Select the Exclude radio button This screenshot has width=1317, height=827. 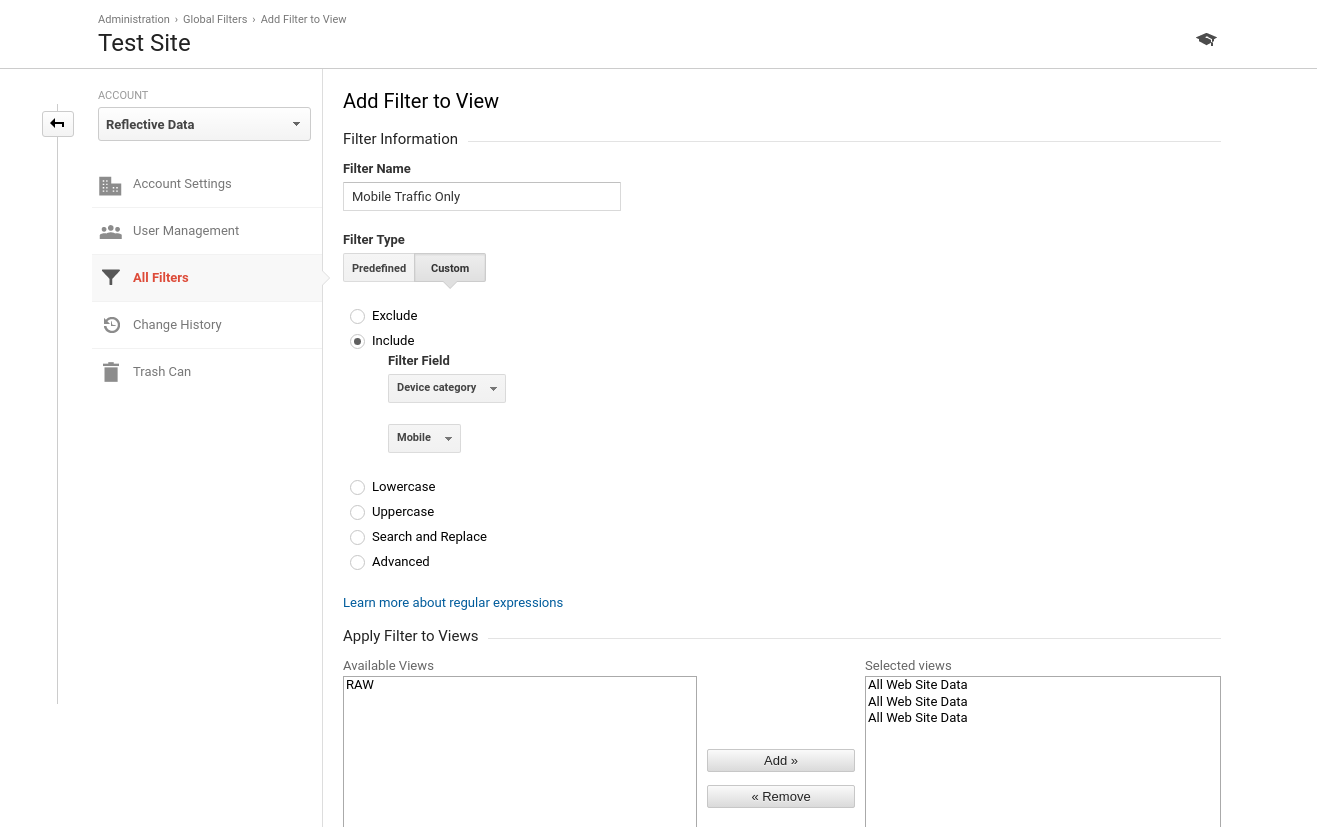(x=357, y=316)
